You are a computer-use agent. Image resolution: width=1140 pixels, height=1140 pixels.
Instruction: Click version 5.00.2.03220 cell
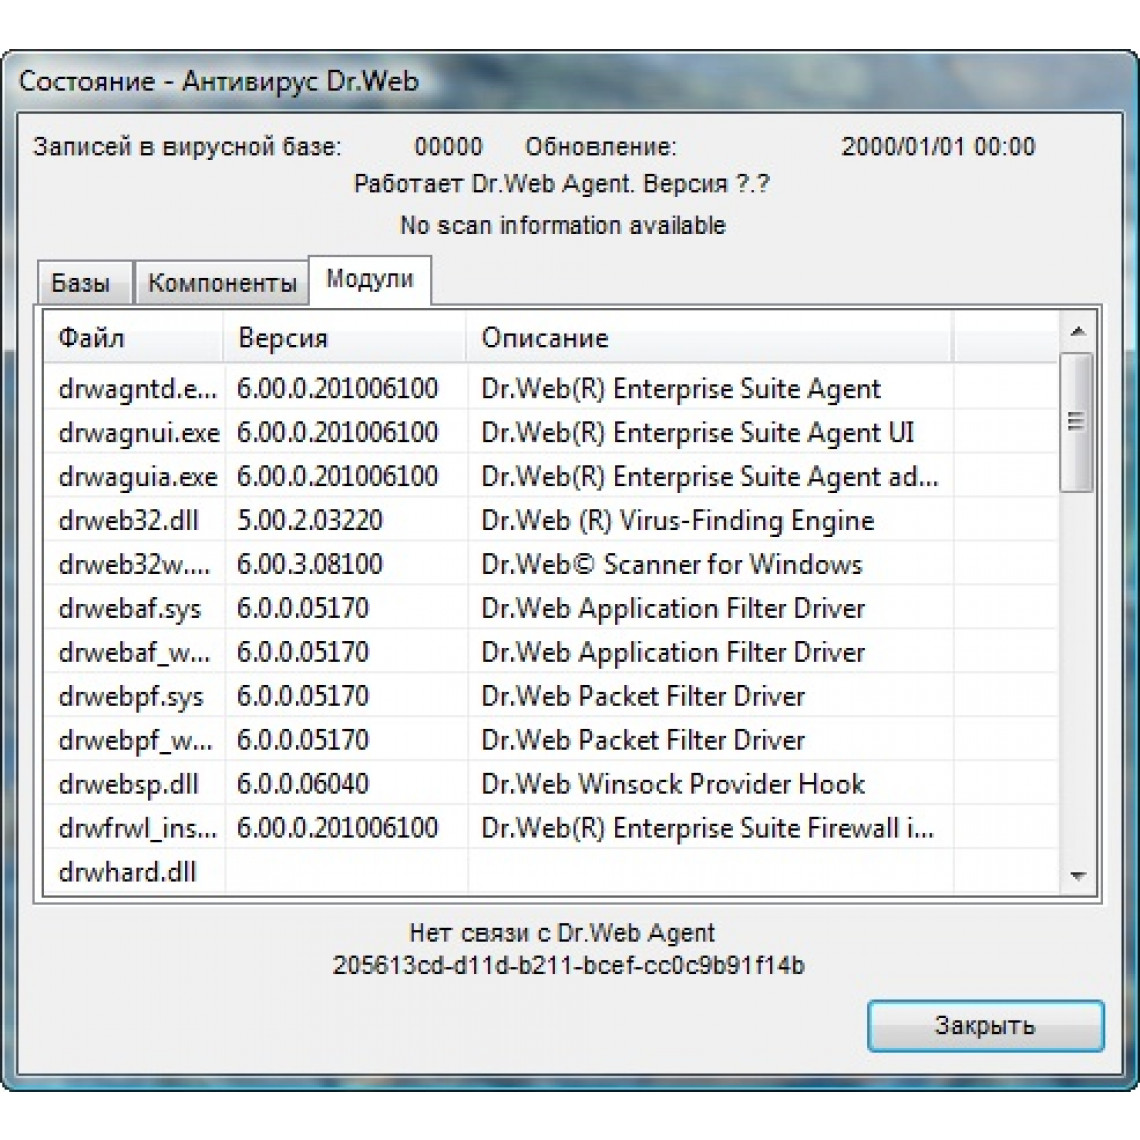click(x=310, y=520)
